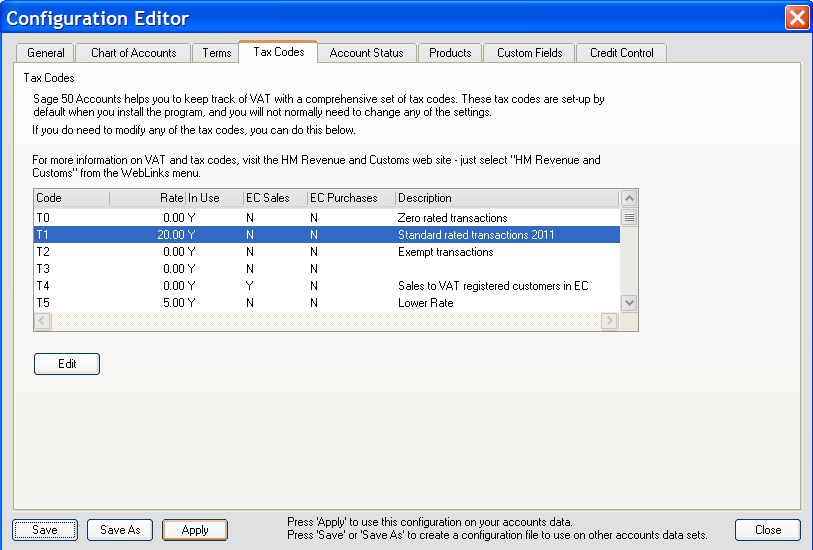Switch to the Products tab
813x550 pixels.
tap(450, 53)
